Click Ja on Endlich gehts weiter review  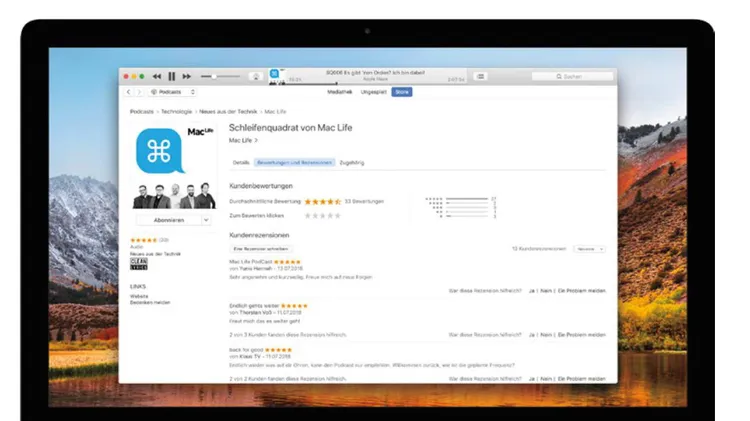point(531,335)
